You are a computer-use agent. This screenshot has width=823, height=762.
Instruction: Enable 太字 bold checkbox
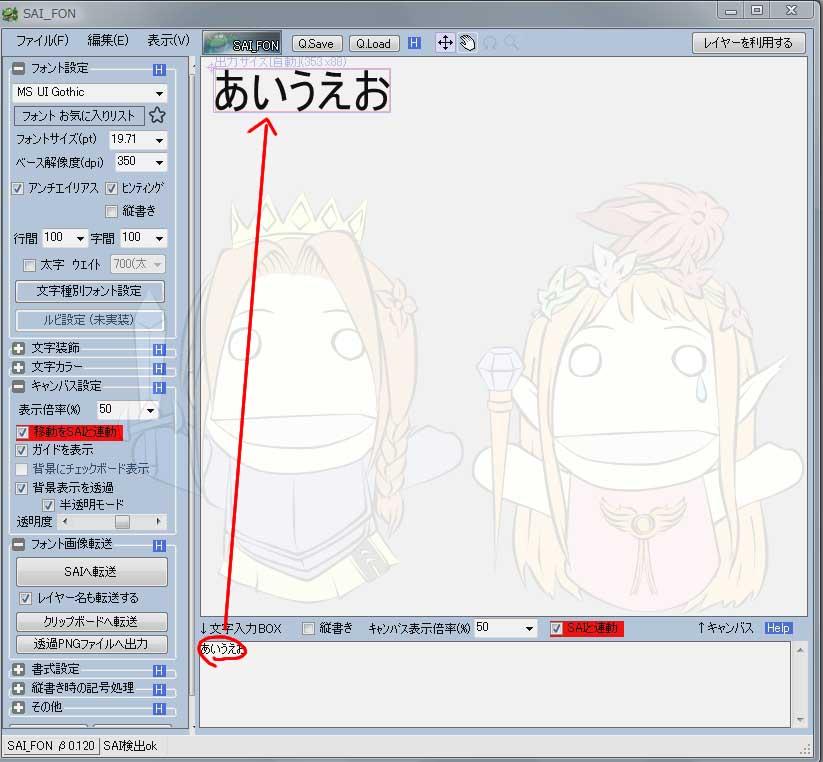coord(29,265)
